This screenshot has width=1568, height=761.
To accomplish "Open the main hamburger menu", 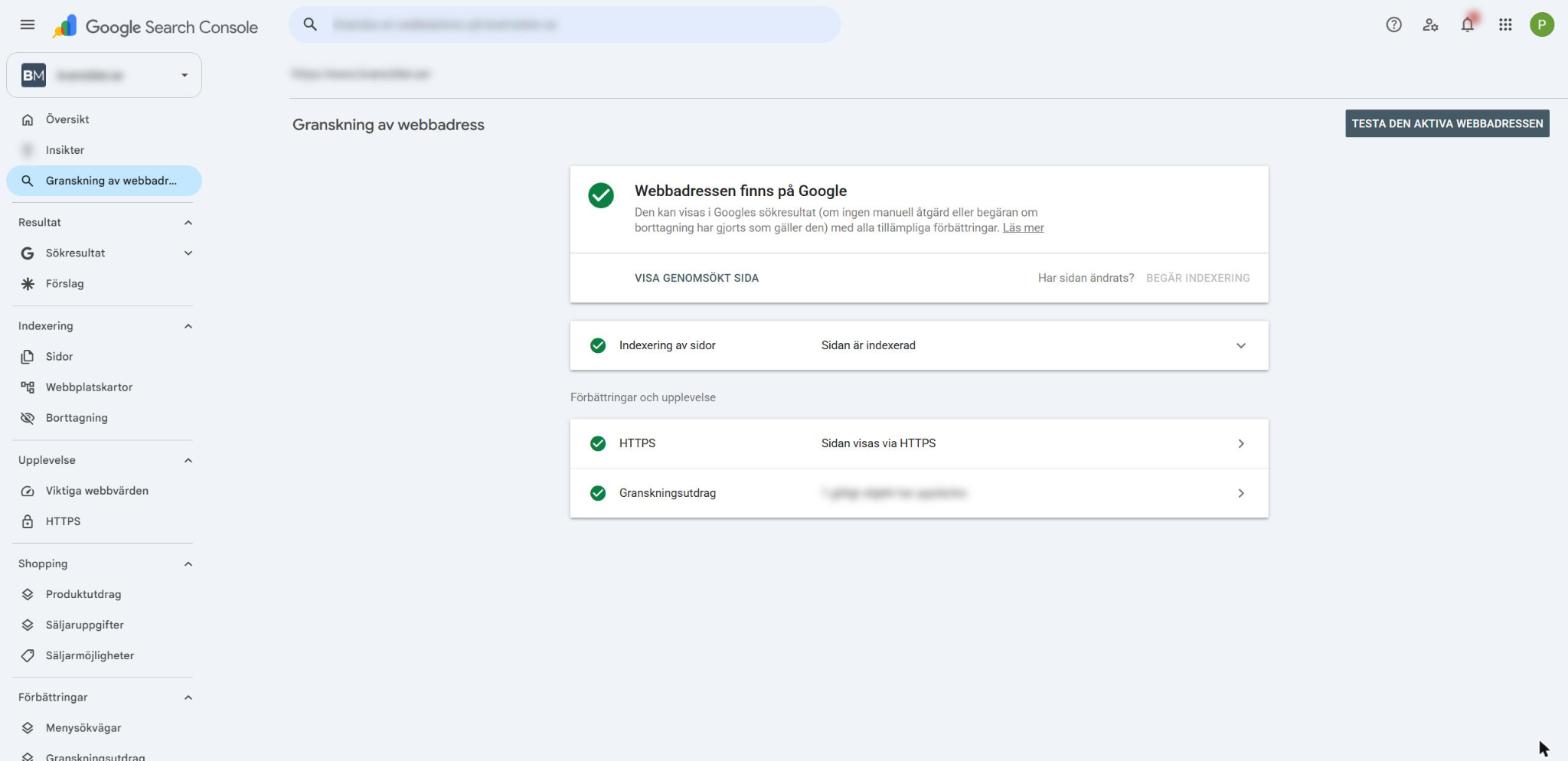I will tap(27, 25).
